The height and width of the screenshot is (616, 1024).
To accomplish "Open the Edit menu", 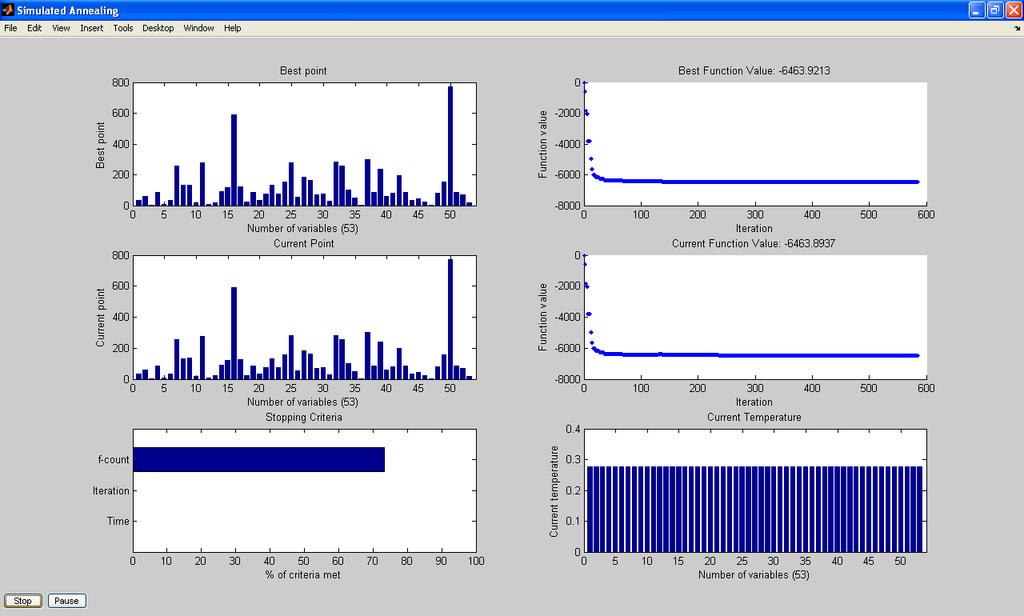I will point(35,28).
